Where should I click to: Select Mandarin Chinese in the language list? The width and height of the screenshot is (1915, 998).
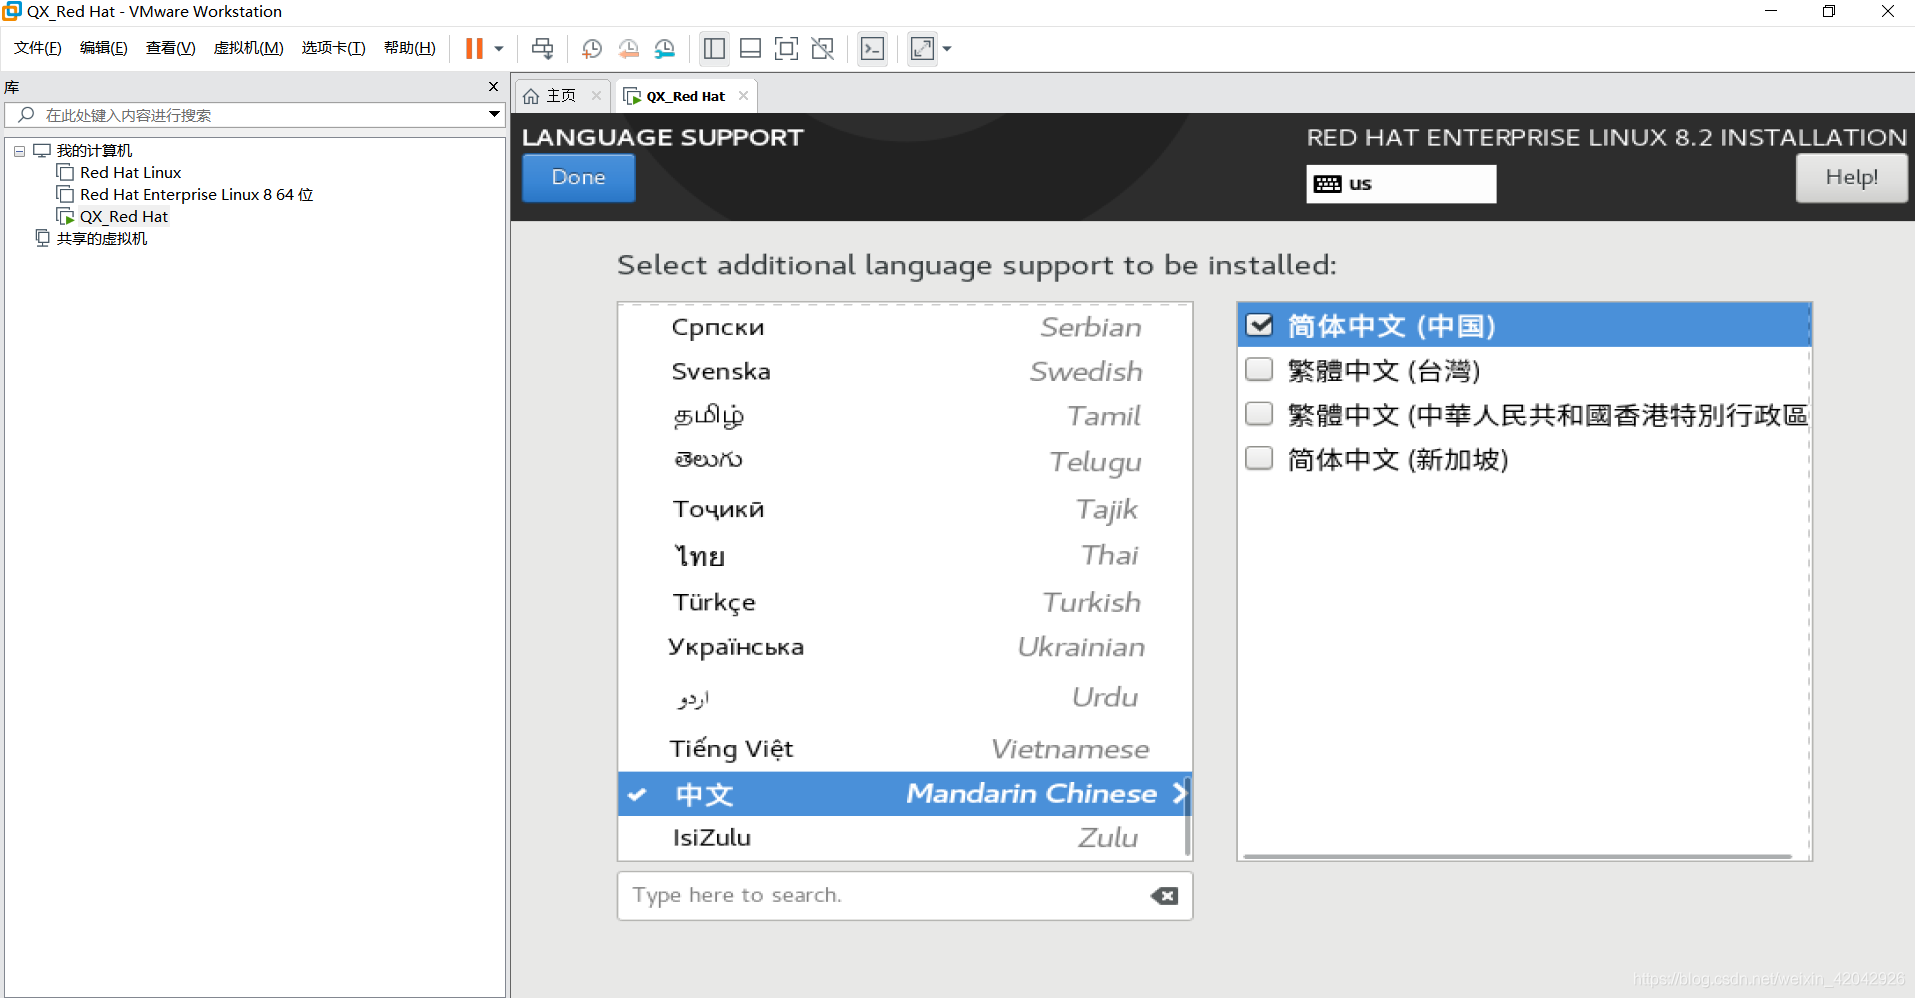pos(904,794)
